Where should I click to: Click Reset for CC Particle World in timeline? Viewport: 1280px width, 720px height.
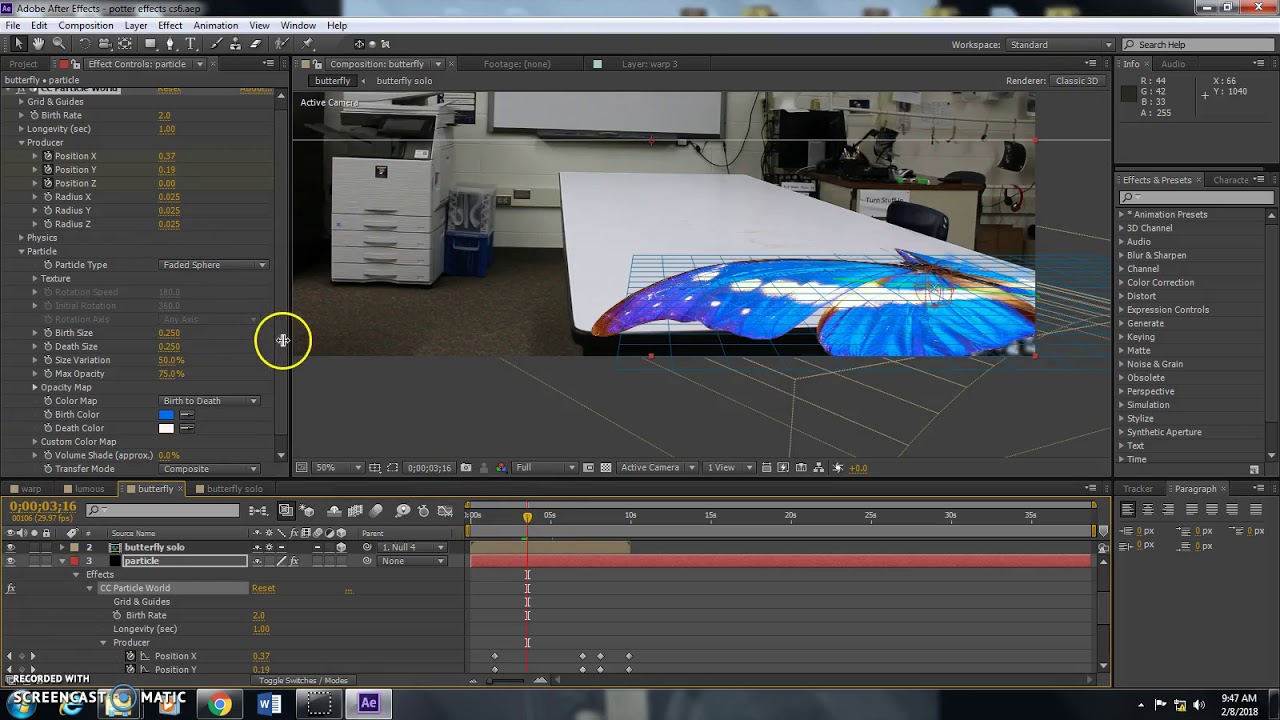[263, 588]
